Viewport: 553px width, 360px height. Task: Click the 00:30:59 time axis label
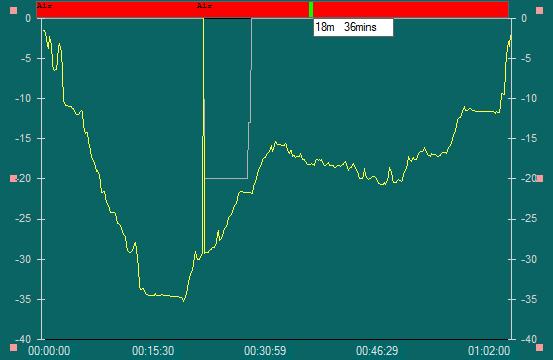265,351
